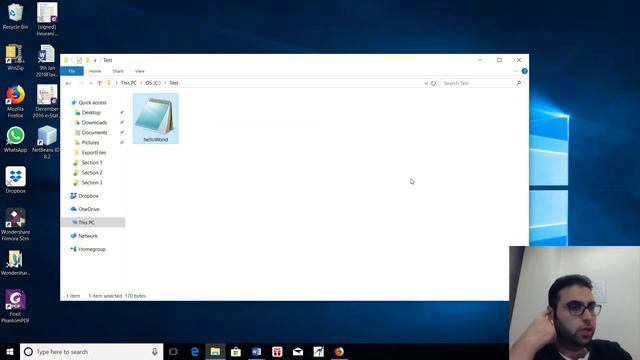The height and width of the screenshot is (360, 640).
Task: Click the taskbar search microphone icon
Action: [155, 352]
